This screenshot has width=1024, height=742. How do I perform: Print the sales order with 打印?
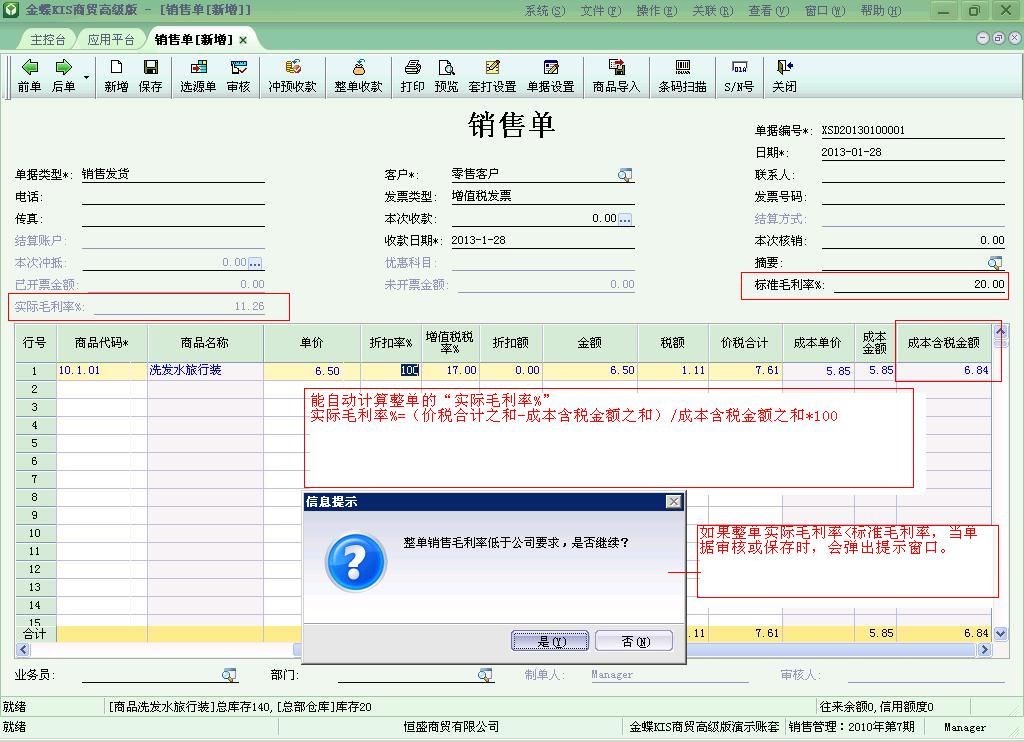412,76
